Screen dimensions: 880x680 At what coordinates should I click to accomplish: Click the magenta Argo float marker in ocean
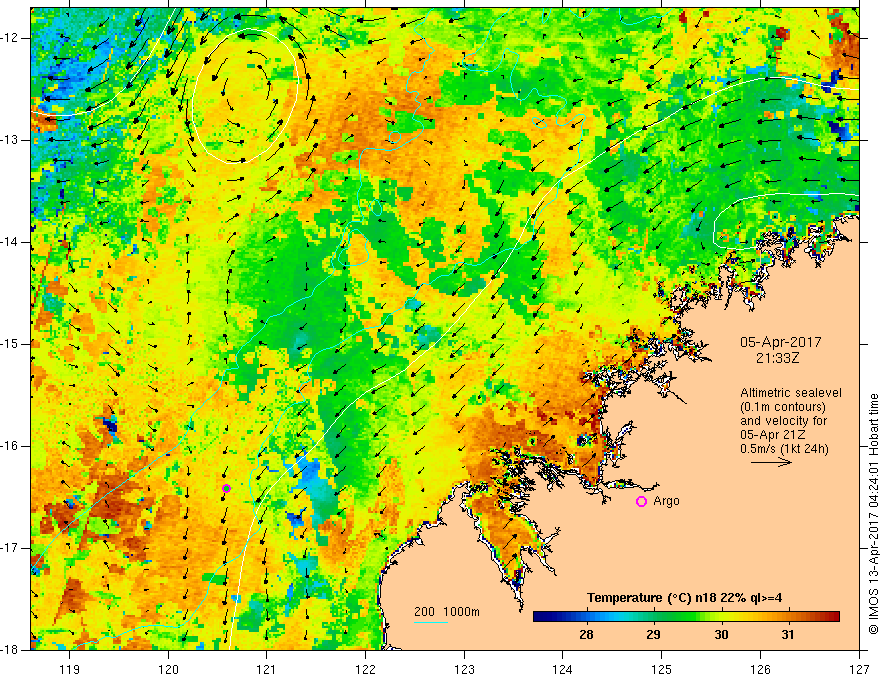pos(226,488)
